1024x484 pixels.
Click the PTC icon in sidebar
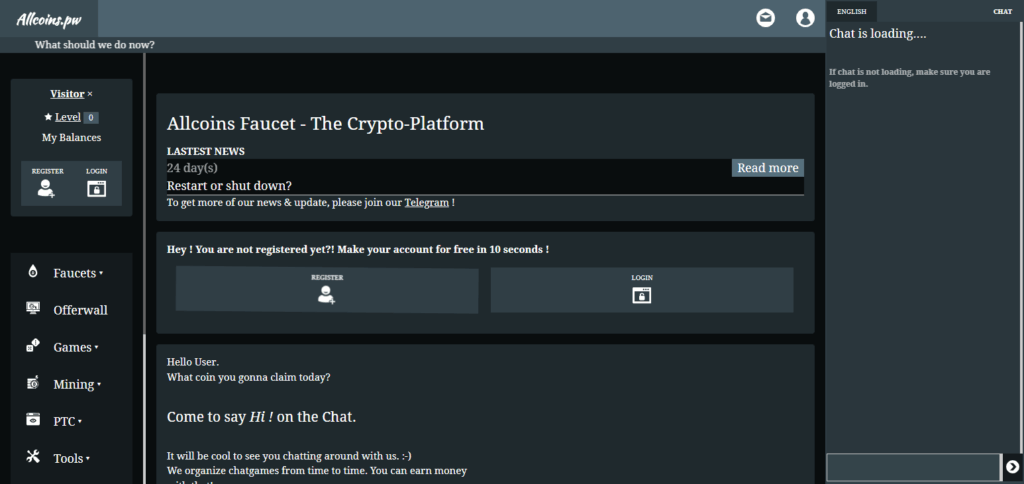(x=33, y=420)
